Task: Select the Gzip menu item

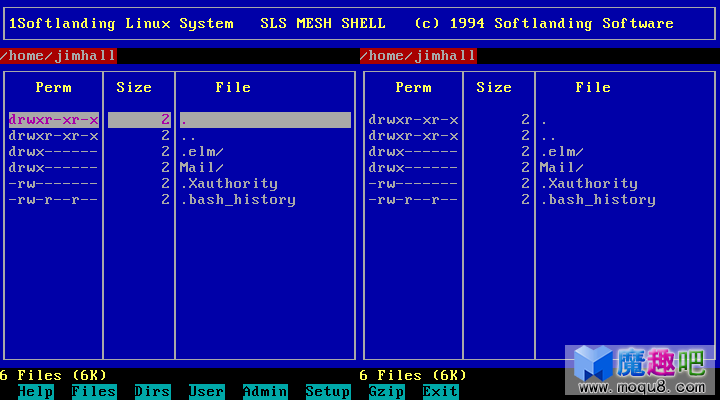Action: coord(387,391)
